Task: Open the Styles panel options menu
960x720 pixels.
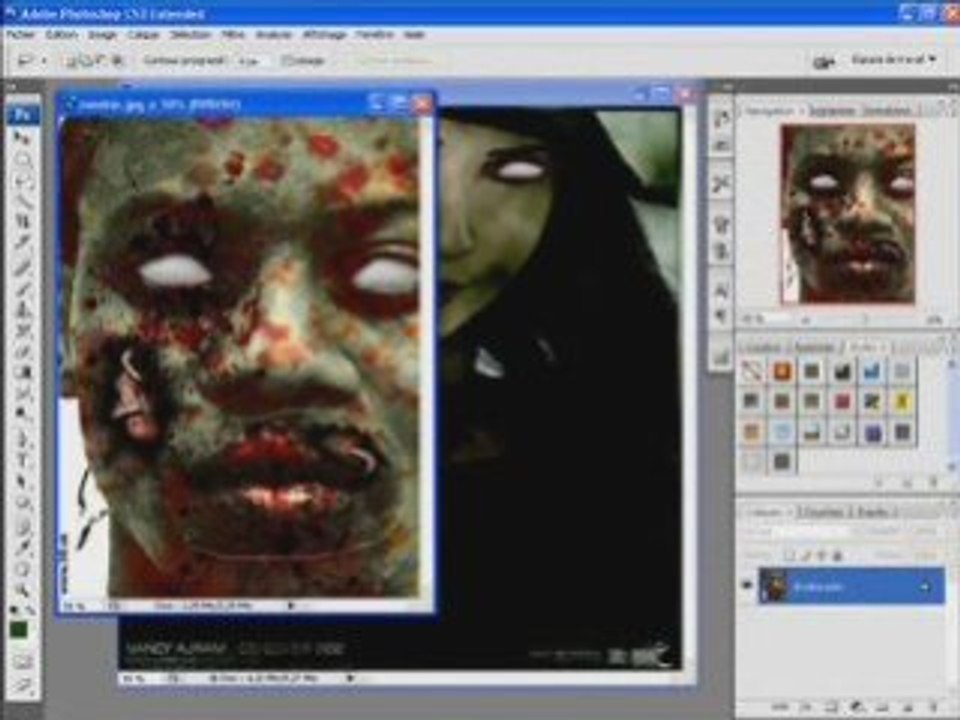Action: pos(951,348)
